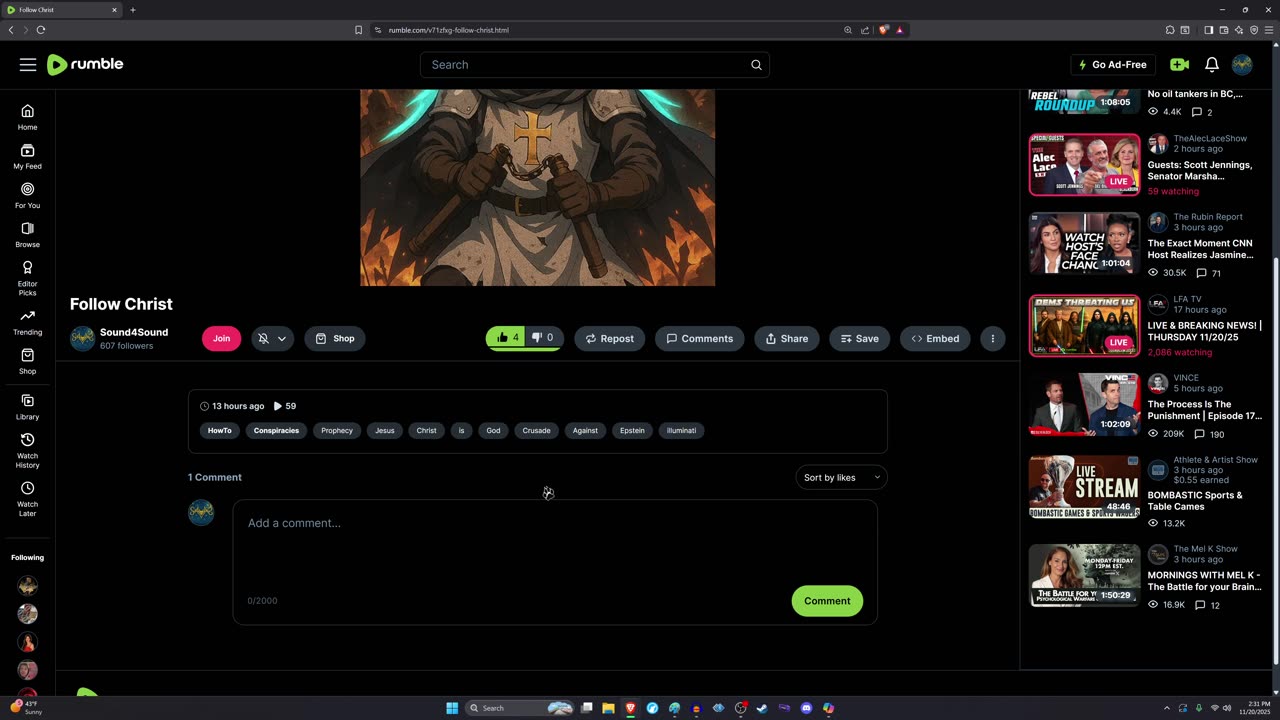Open the Embed options
1280x720 pixels.
[935, 338]
